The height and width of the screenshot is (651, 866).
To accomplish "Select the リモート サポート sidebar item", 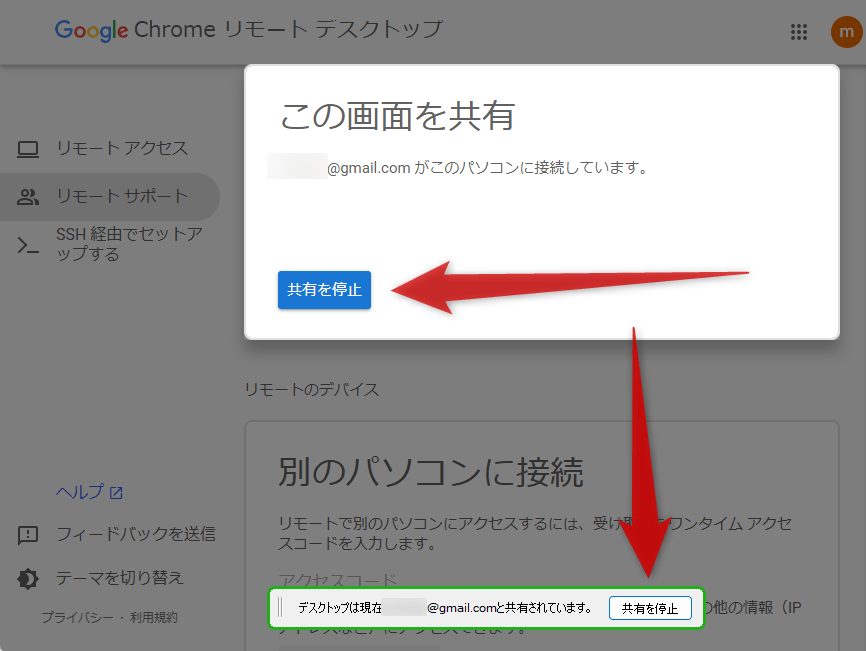I will pyautogui.click(x=109, y=197).
